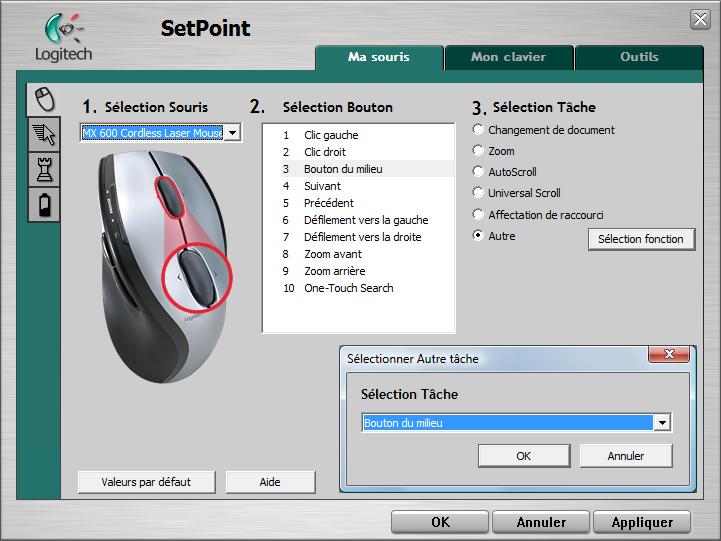Click the MX 600 mouse picture
Screen dimensions: 721x541
[163, 267]
